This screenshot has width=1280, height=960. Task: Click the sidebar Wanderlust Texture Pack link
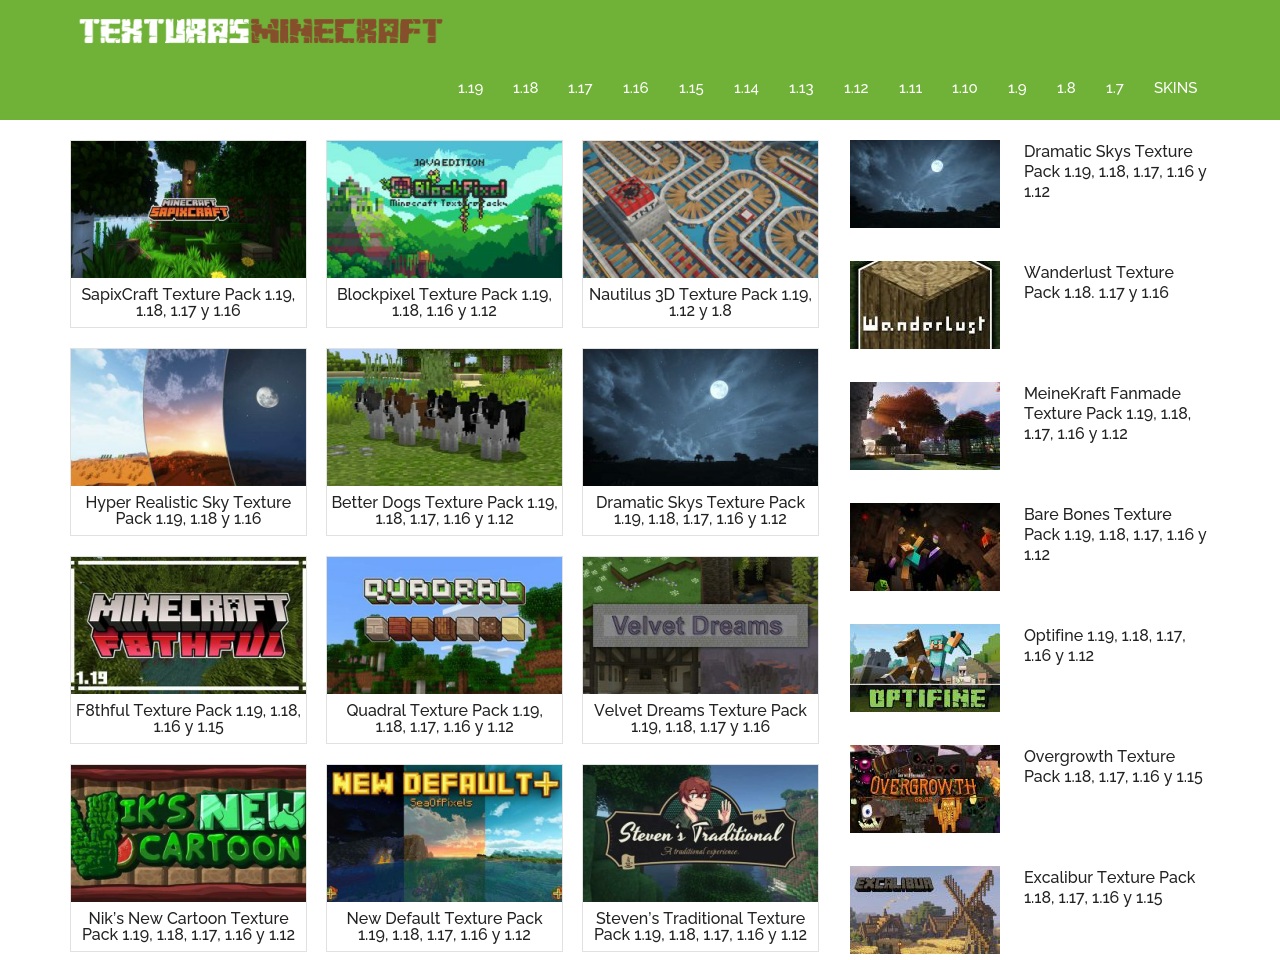1099,282
